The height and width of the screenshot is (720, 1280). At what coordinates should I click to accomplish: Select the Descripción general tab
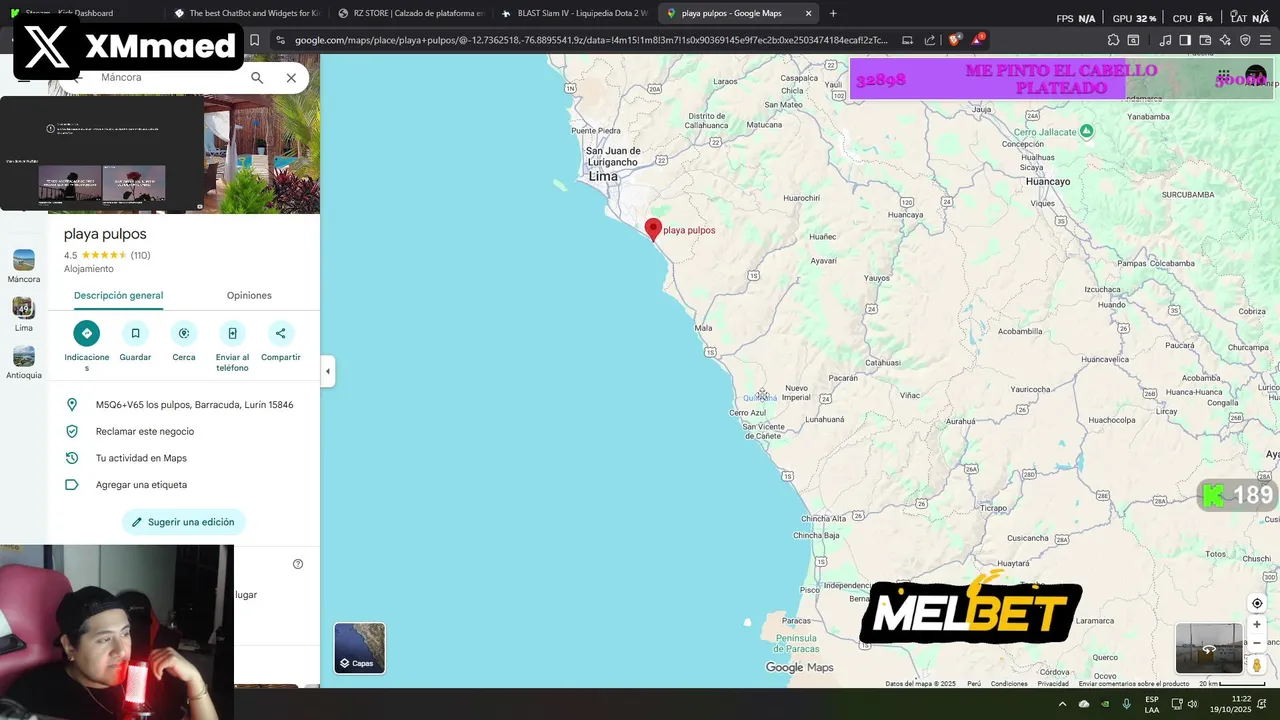pos(118,295)
